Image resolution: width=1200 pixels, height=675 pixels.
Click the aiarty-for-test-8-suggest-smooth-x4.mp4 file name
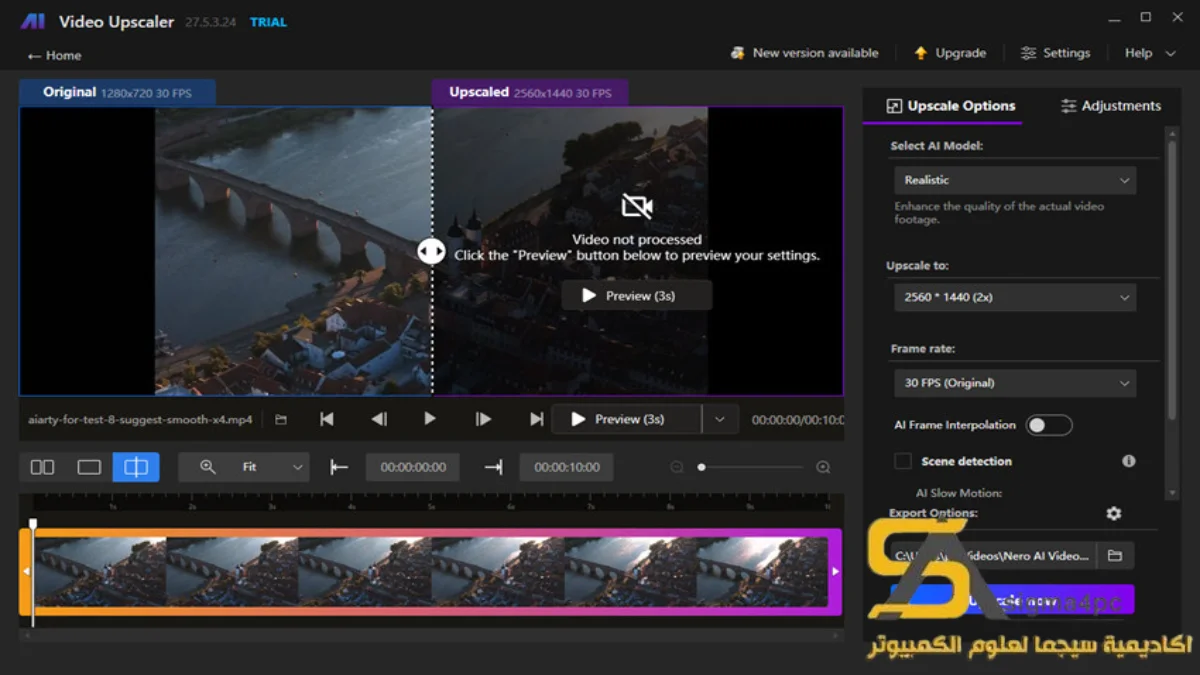140,420
